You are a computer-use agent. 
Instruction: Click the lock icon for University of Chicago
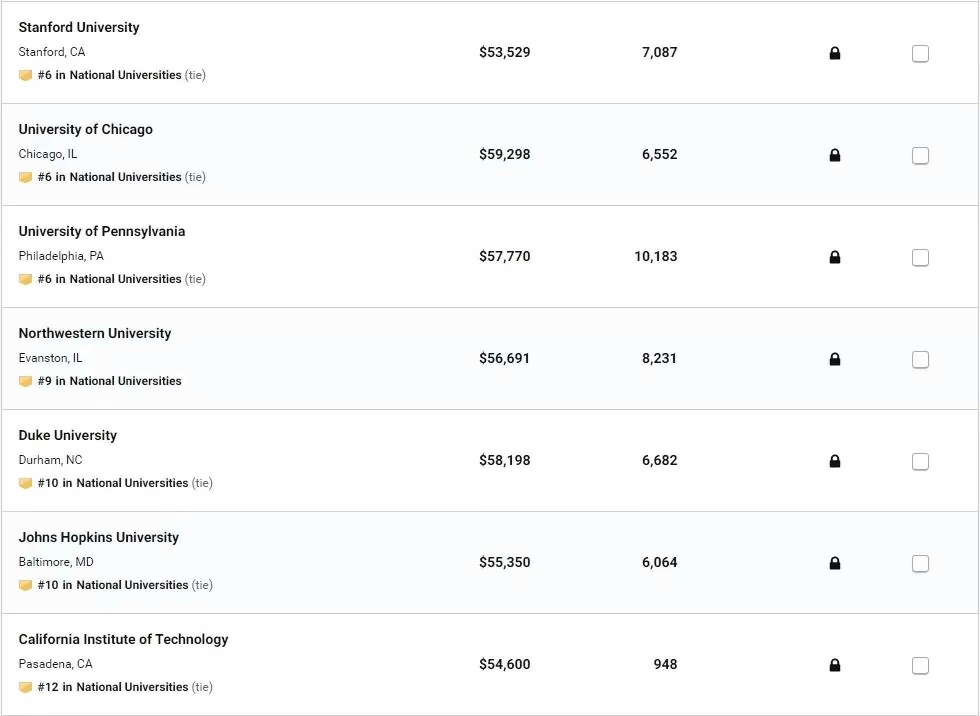(x=835, y=155)
